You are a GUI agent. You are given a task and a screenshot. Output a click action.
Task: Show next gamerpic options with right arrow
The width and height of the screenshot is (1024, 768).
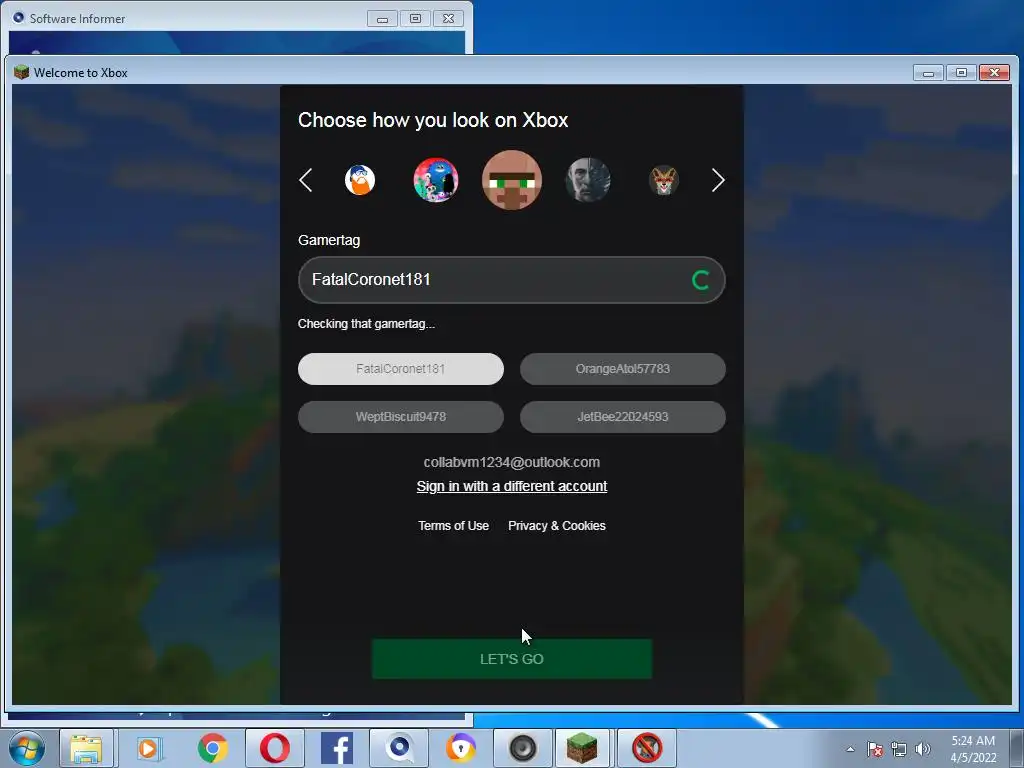[x=718, y=180]
